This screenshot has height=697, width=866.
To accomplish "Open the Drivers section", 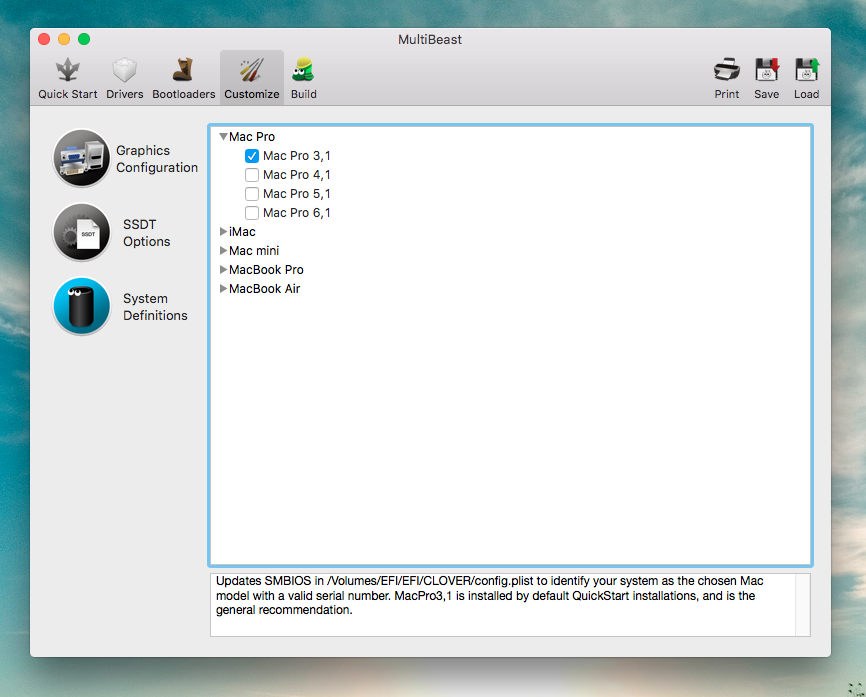I will coord(125,78).
